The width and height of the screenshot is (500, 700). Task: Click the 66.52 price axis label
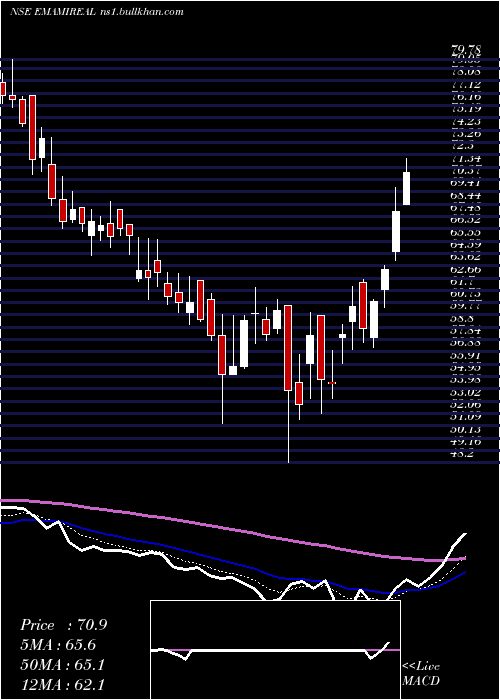(467, 220)
